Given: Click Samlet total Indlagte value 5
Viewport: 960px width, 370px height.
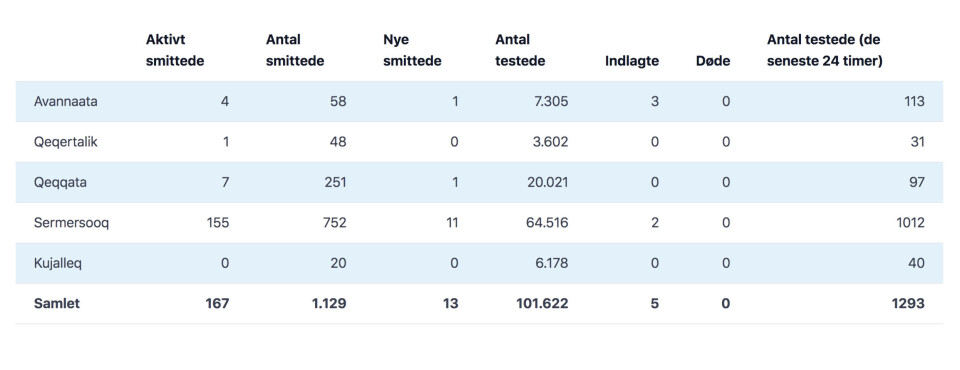Looking at the screenshot, I should point(655,304).
